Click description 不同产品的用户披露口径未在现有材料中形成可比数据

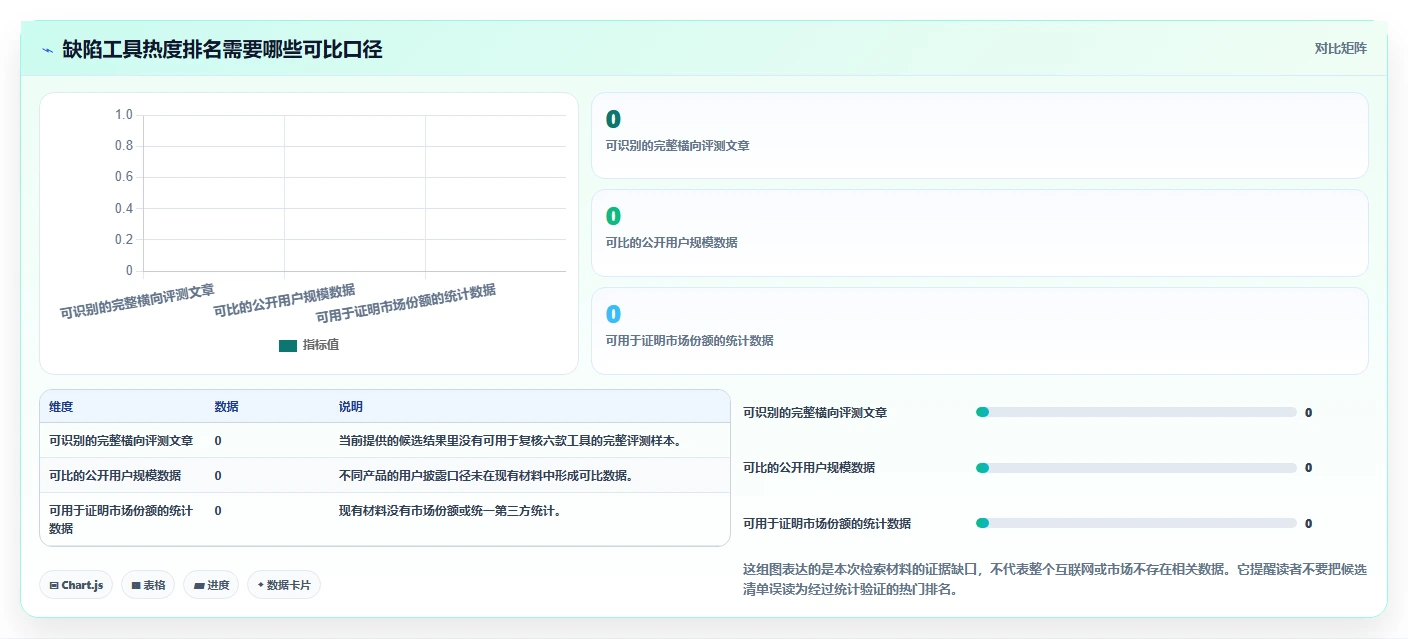pos(486,475)
